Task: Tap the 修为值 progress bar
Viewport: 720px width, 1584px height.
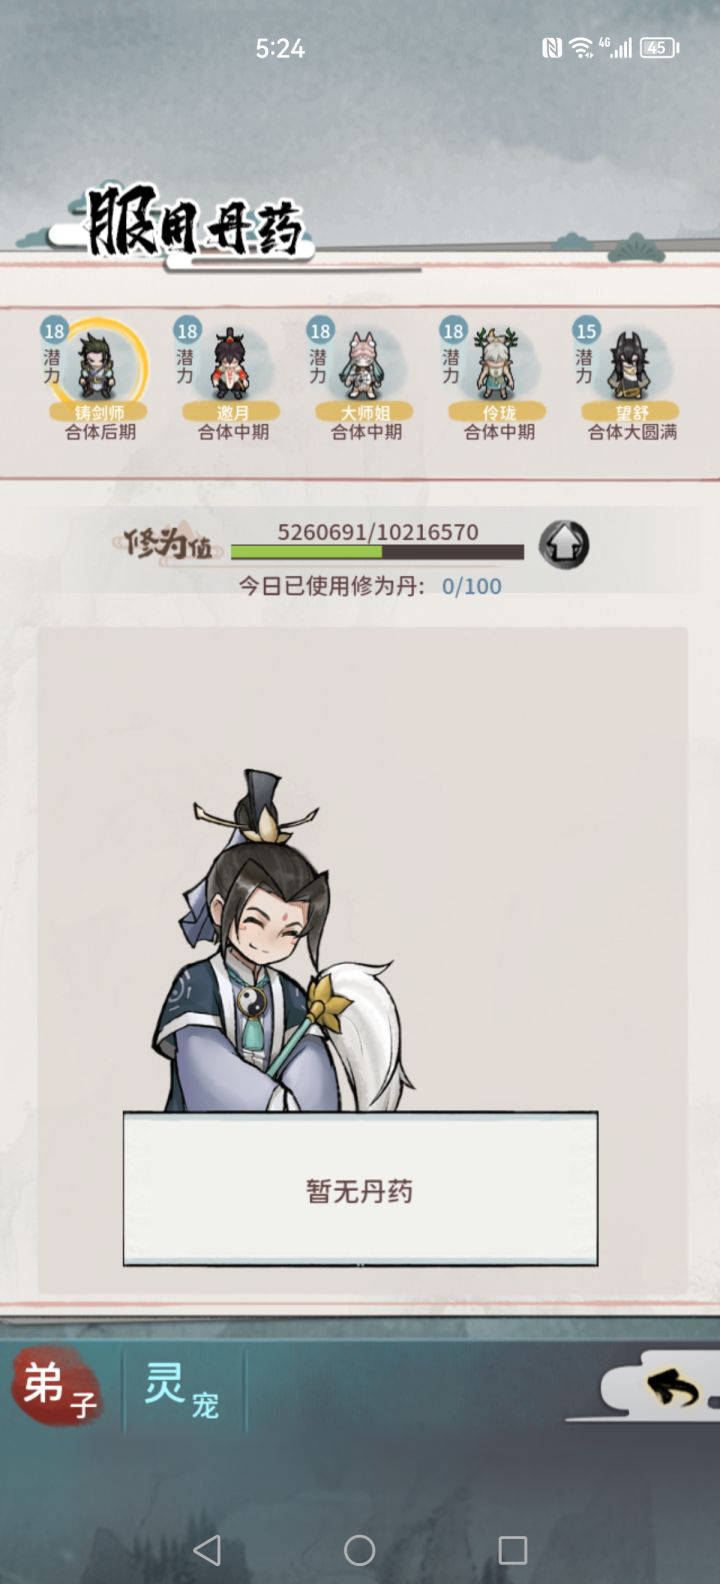Action: [x=377, y=552]
